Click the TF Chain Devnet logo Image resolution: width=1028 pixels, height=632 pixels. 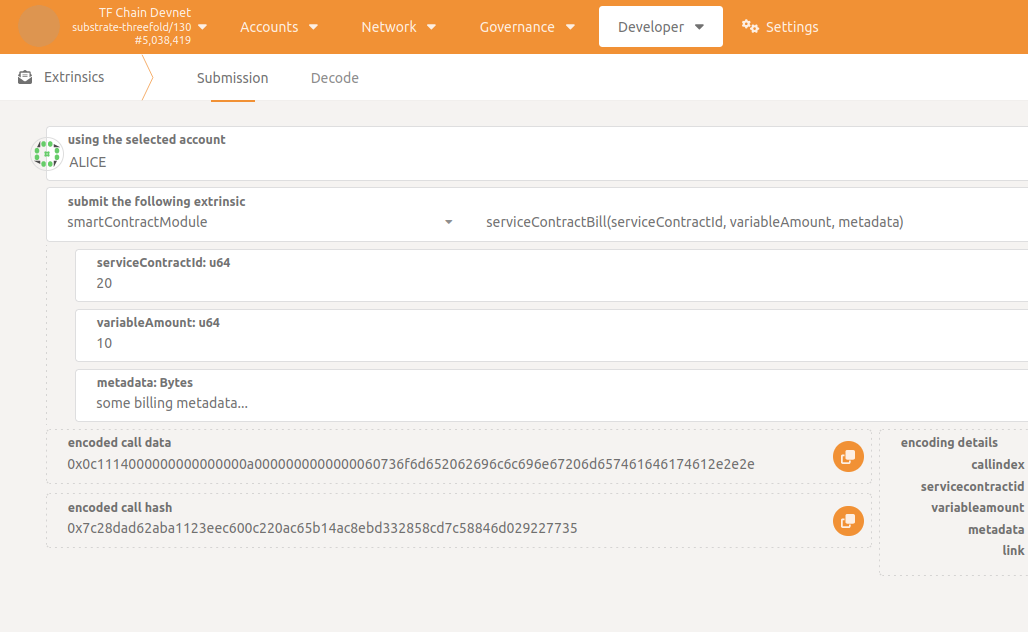pos(39,26)
